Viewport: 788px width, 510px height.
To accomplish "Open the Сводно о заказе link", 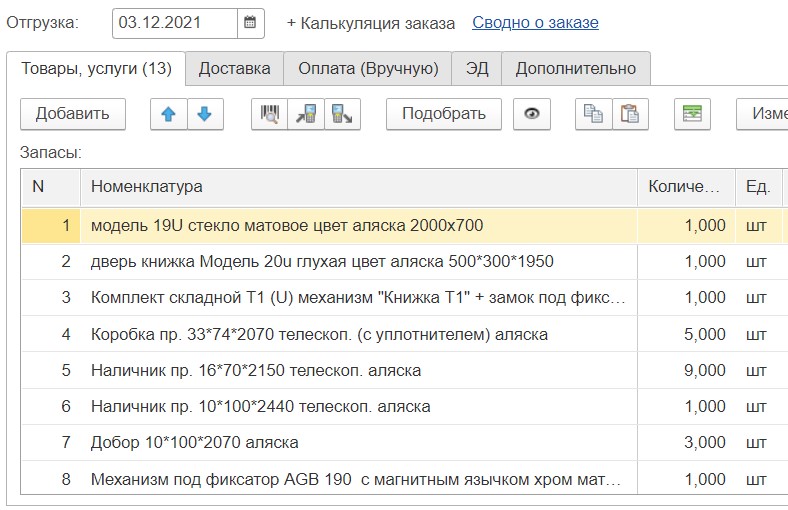I will pyautogui.click(x=535, y=22).
